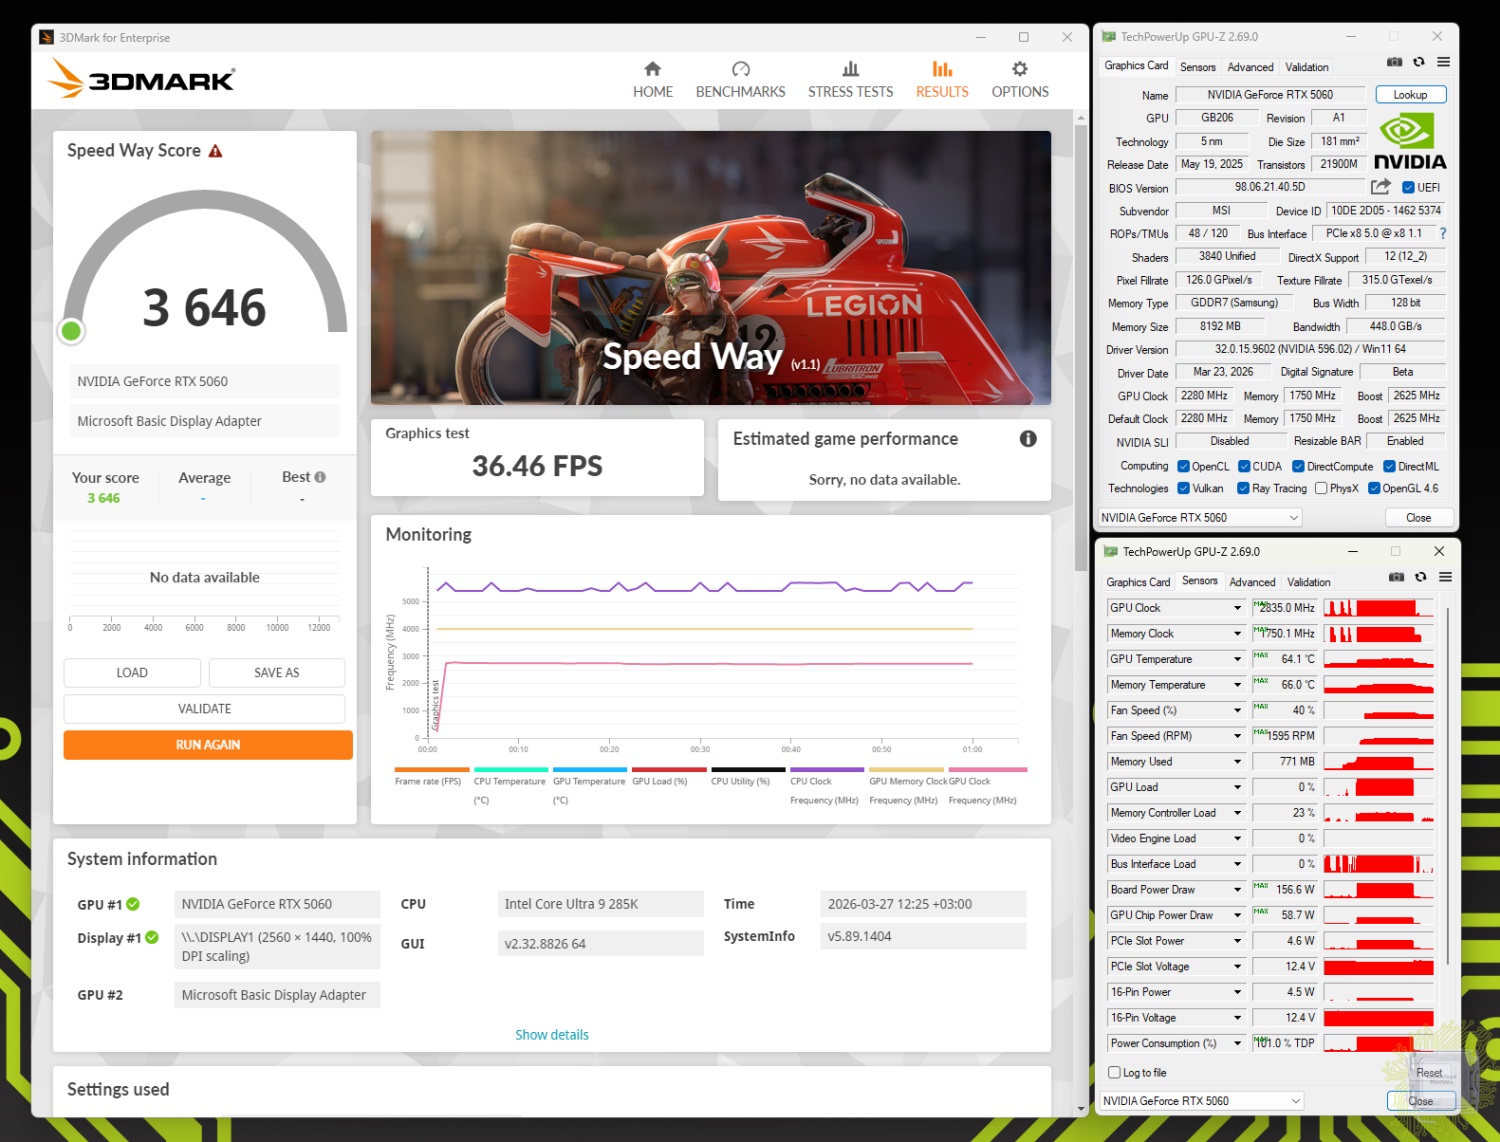Click the GPU-Z BIOS export share icon

click(x=1380, y=187)
